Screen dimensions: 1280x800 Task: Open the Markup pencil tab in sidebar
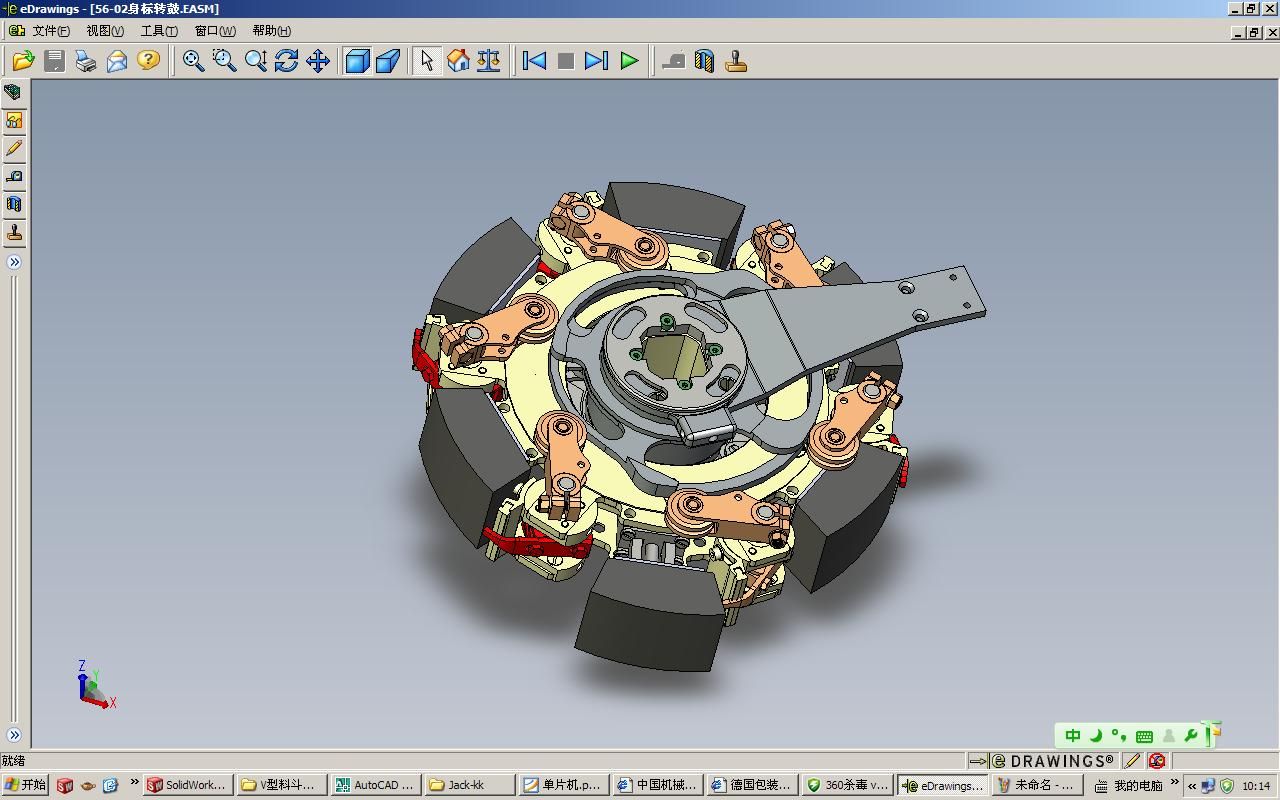pos(14,148)
